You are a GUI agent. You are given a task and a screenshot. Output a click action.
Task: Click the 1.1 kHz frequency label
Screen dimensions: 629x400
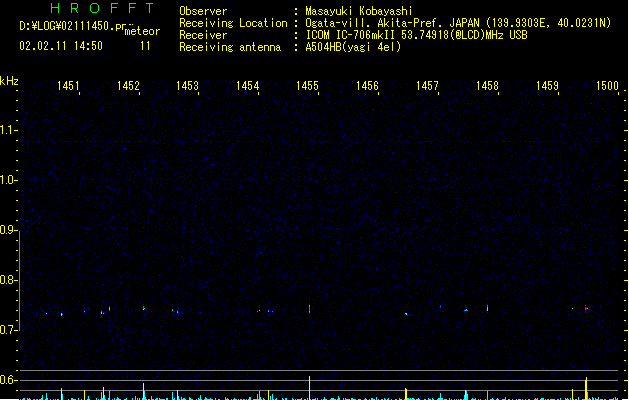tap(7, 130)
